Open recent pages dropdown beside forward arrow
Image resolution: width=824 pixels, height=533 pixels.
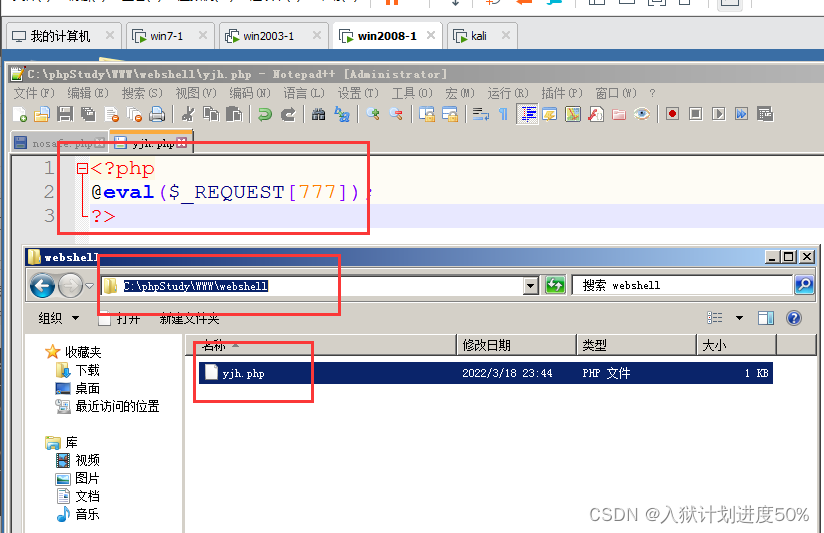(x=89, y=286)
